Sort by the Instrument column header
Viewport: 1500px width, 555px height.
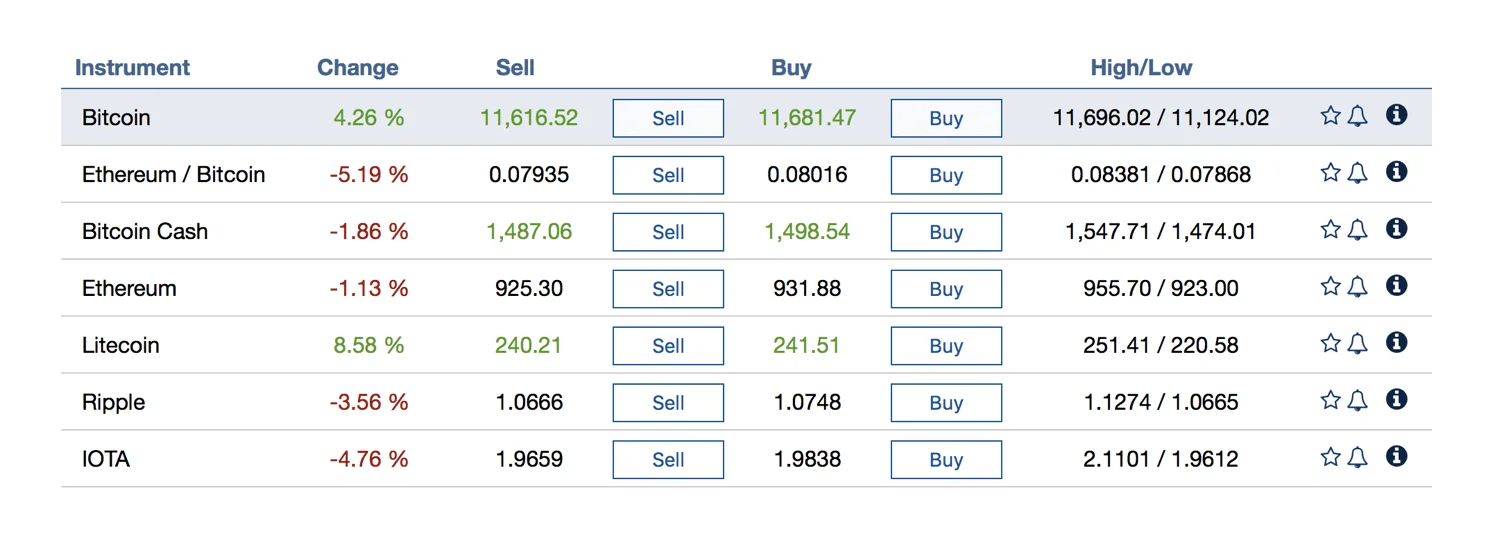pos(132,68)
